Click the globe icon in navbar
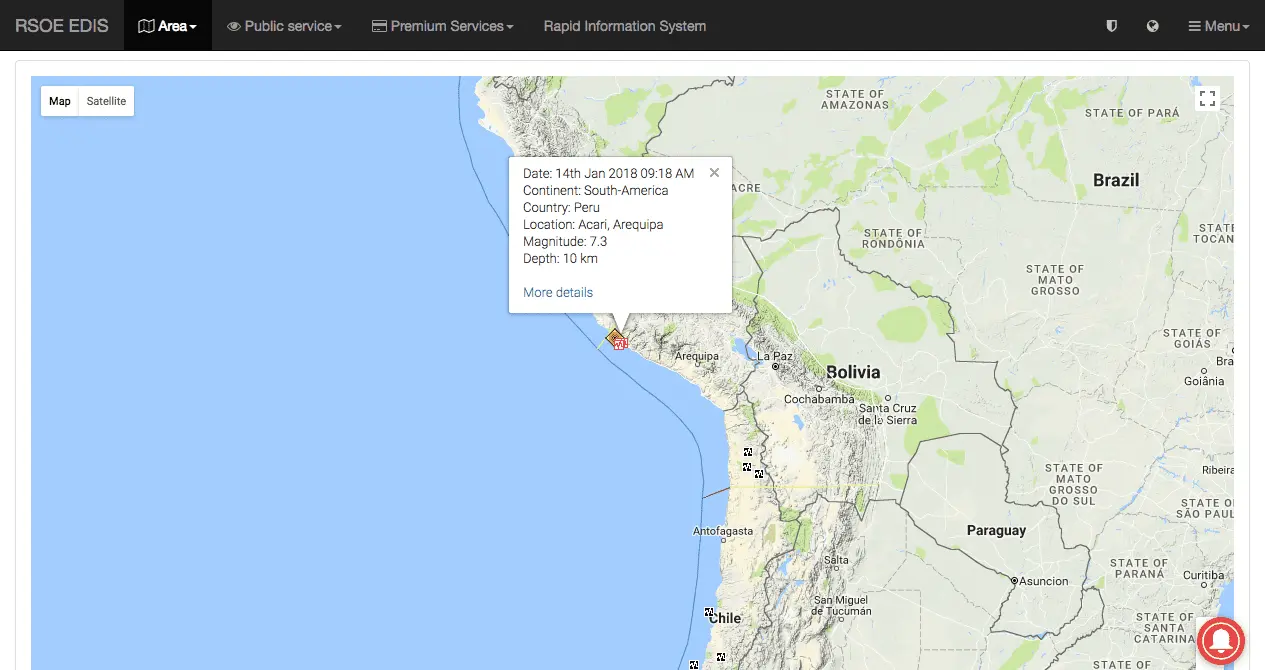This screenshot has width=1265, height=670. pos(1153,26)
